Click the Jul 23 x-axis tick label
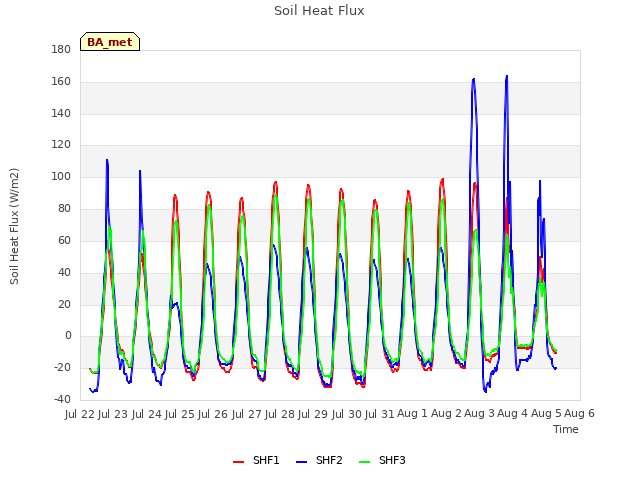This screenshot has height=480, width=640. (x=113, y=414)
